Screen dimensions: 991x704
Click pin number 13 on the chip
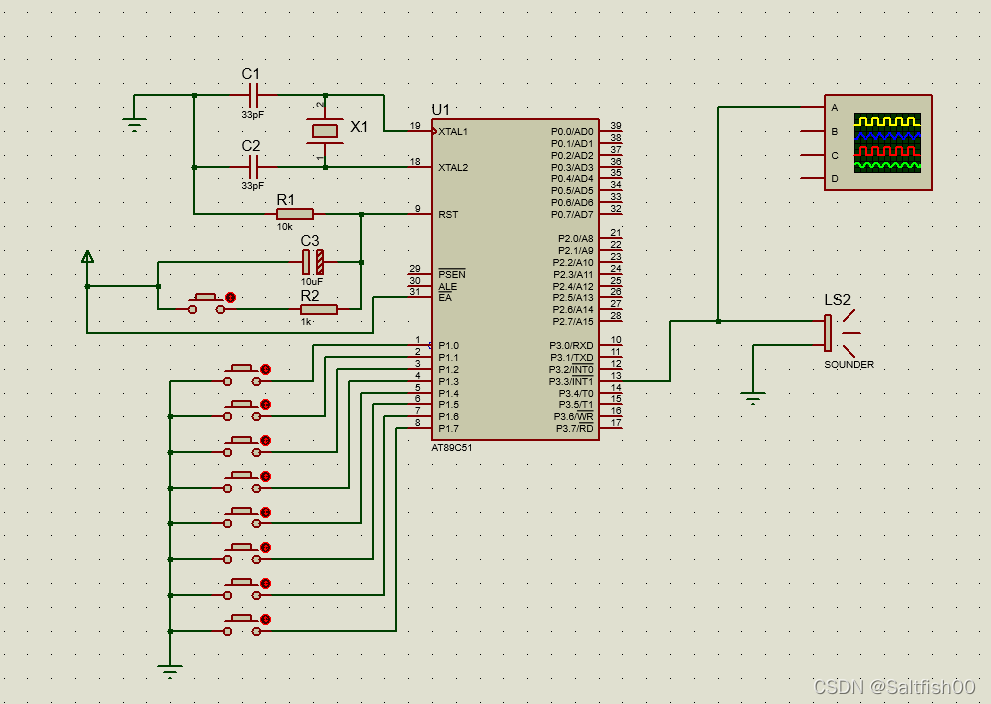[x=616, y=375]
